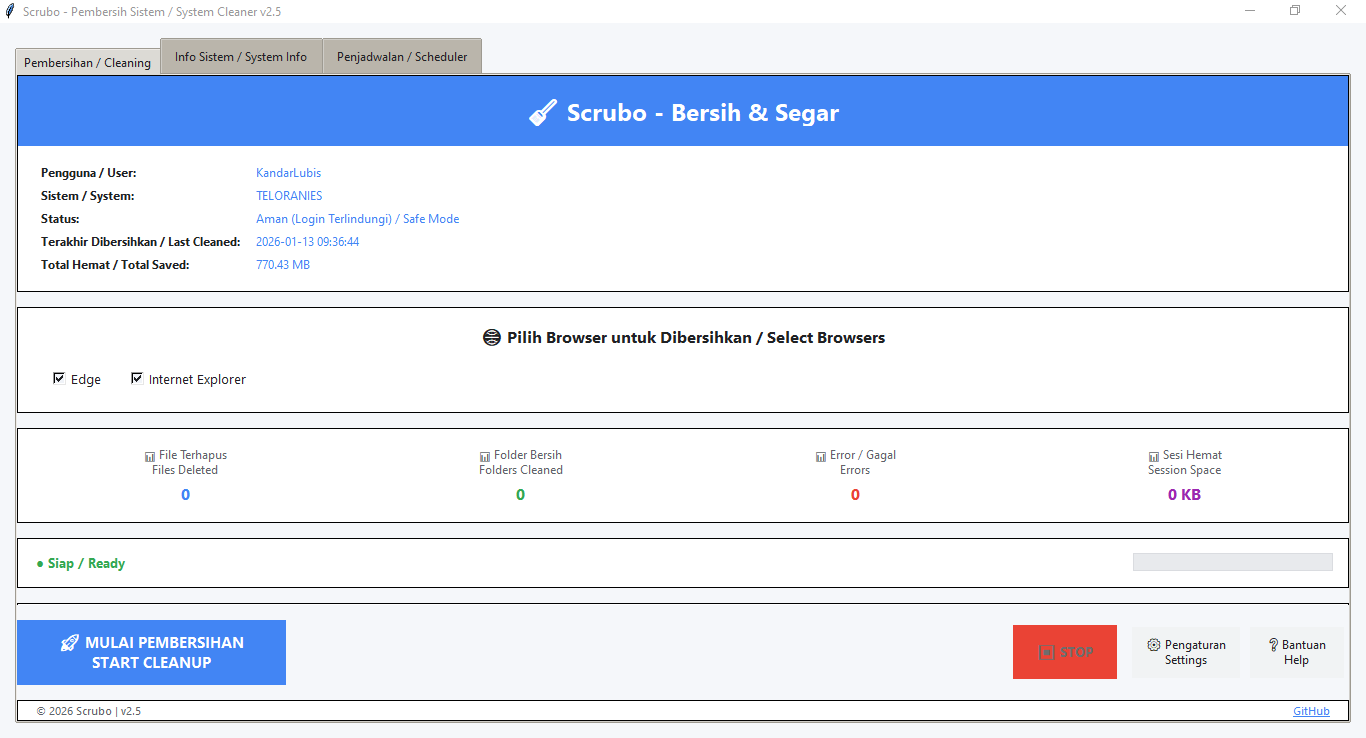Click the feather app icon in the title bar
1366x738 pixels.
click(10, 10)
